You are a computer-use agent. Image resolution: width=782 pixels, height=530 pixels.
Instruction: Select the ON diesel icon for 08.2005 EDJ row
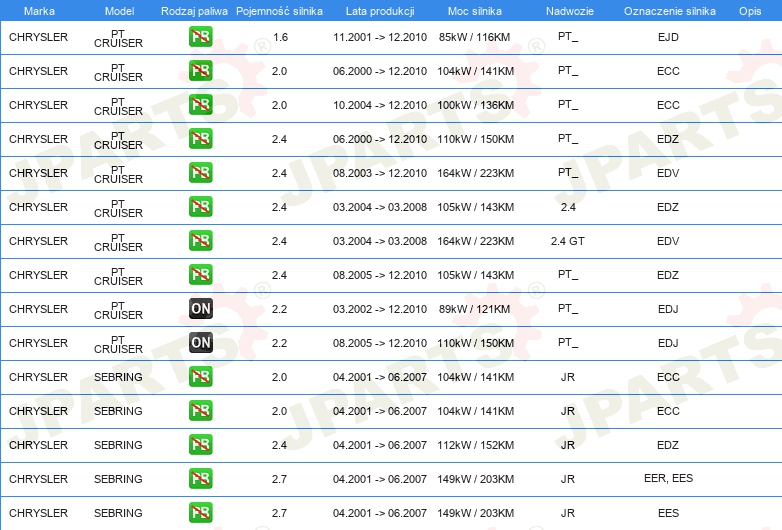point(200,343)
